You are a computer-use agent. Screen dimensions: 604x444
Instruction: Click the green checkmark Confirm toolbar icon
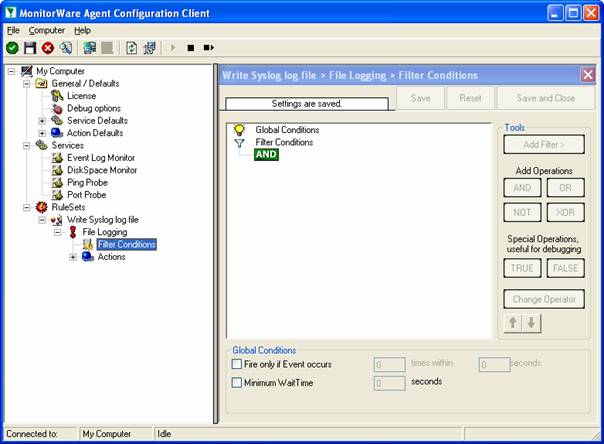coord(12,48)
